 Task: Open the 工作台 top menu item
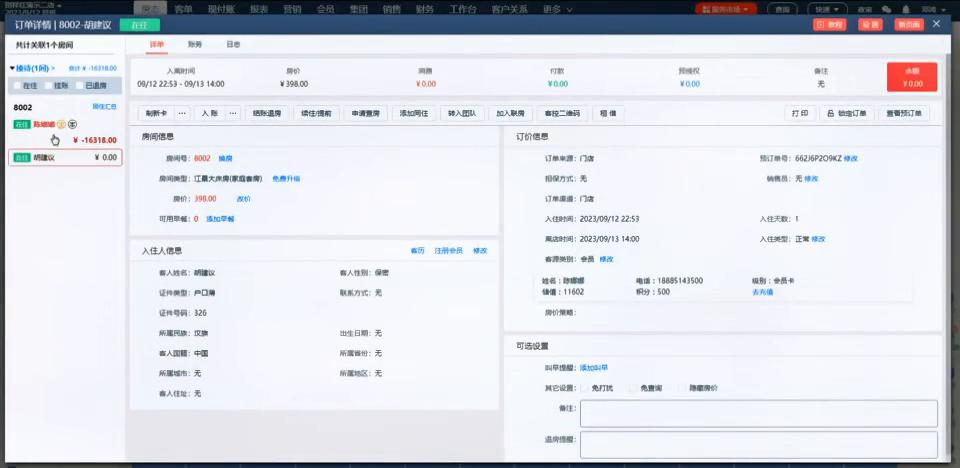click(463, 9)
